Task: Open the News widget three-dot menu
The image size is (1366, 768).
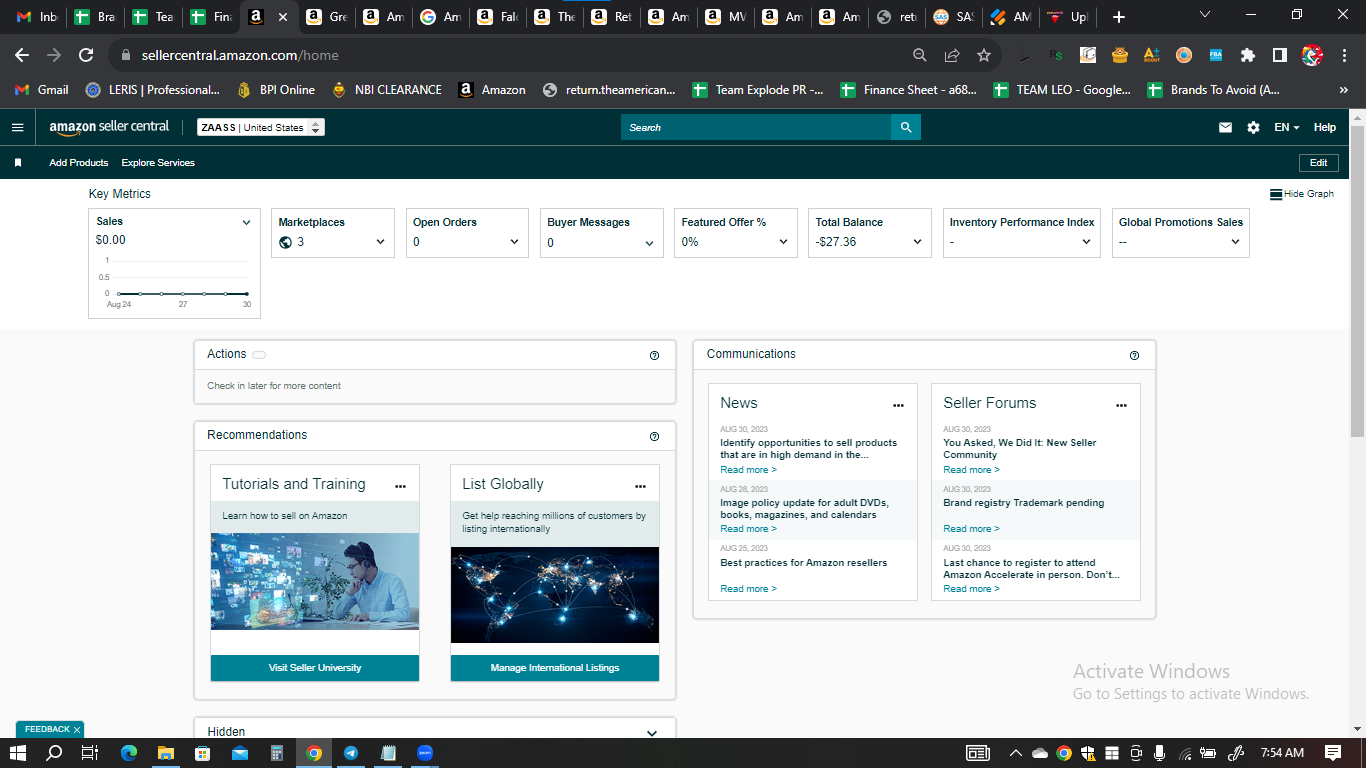Action: 898,405
